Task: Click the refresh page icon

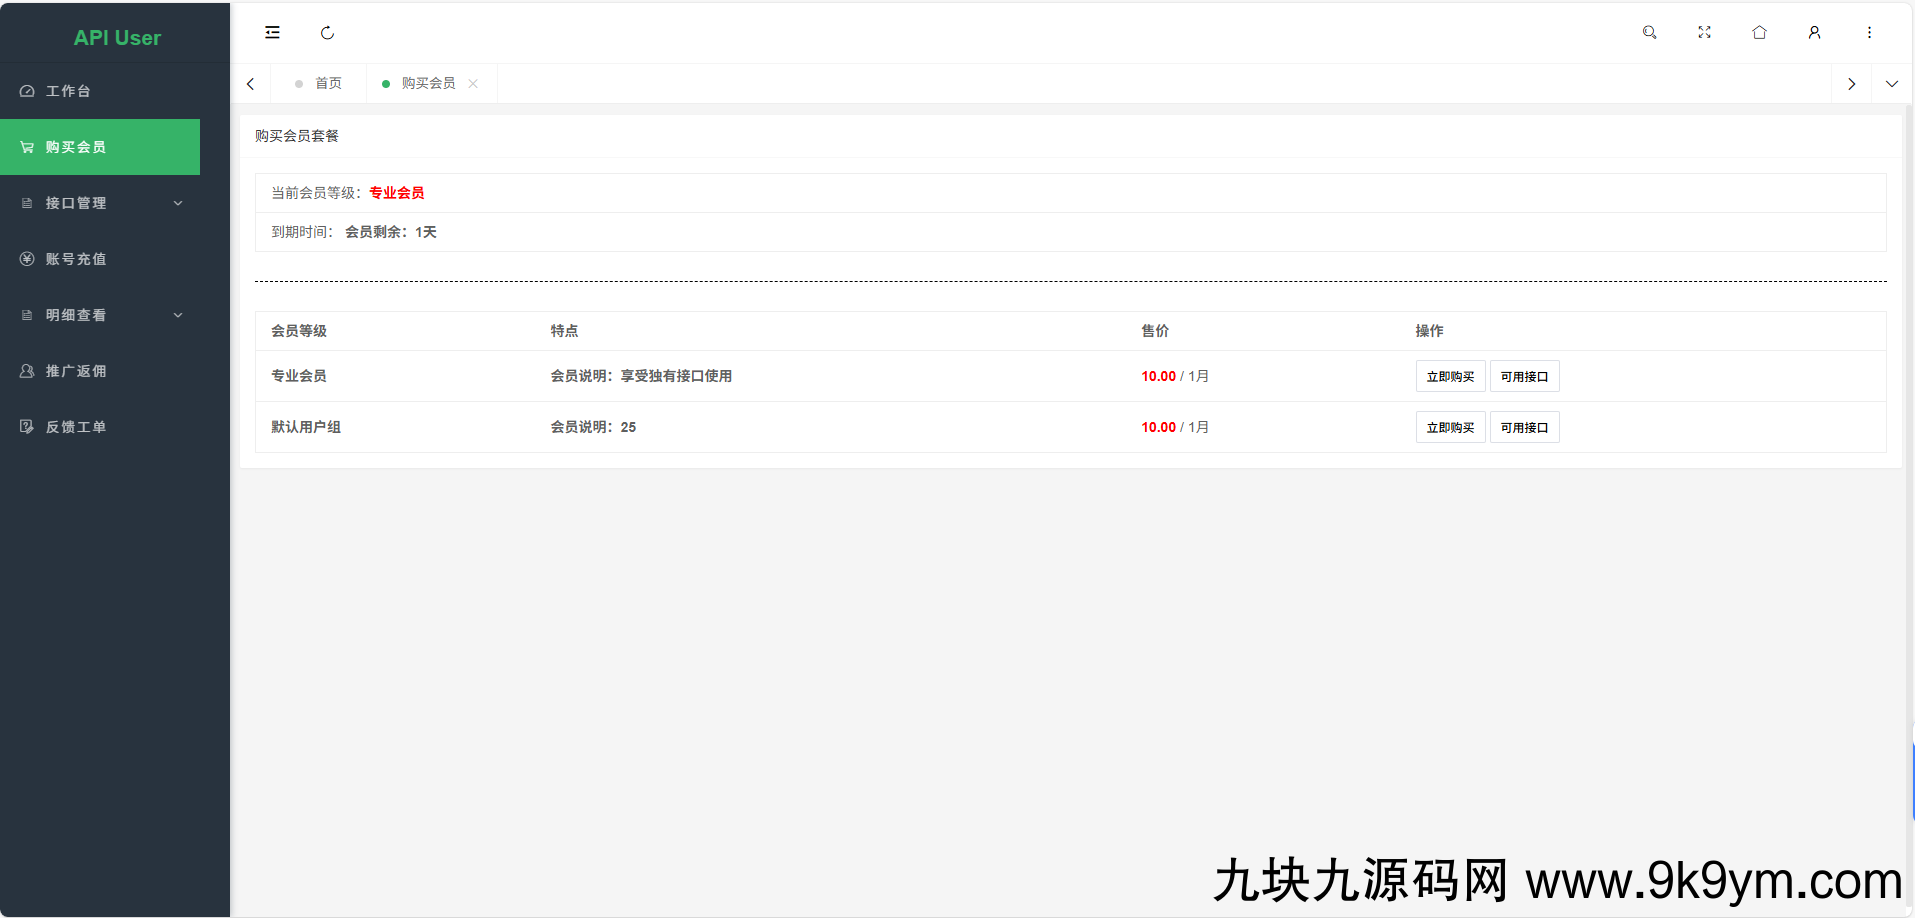Action: [x=327, y=33]
